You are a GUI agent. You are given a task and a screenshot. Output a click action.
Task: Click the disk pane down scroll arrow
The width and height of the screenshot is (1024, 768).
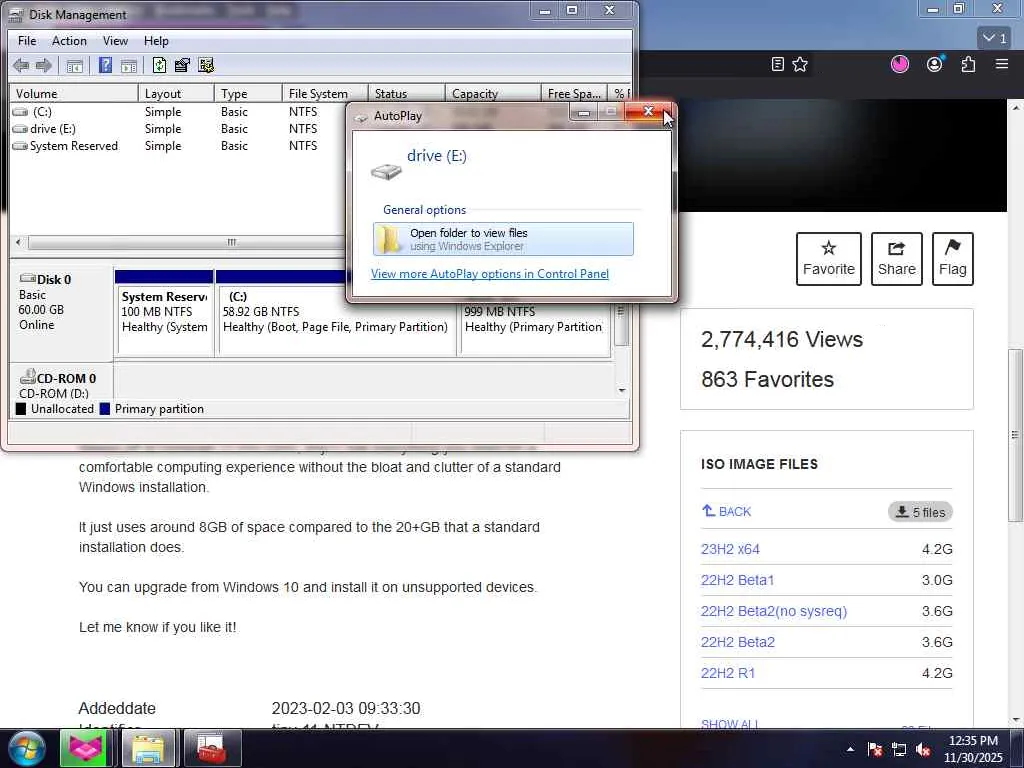[x=622, y=390]
